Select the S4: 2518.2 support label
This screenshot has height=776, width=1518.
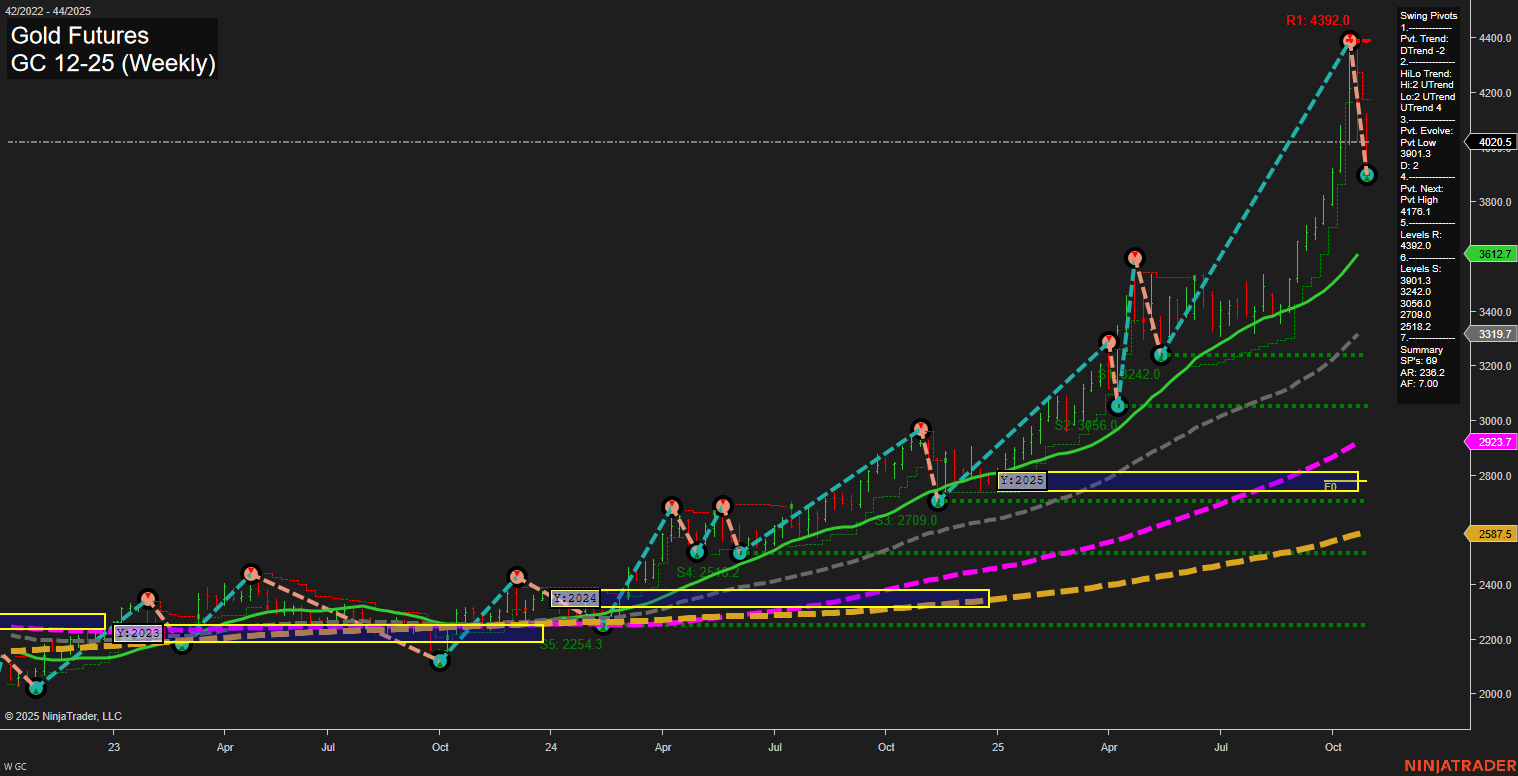click(x=708, y=572)
